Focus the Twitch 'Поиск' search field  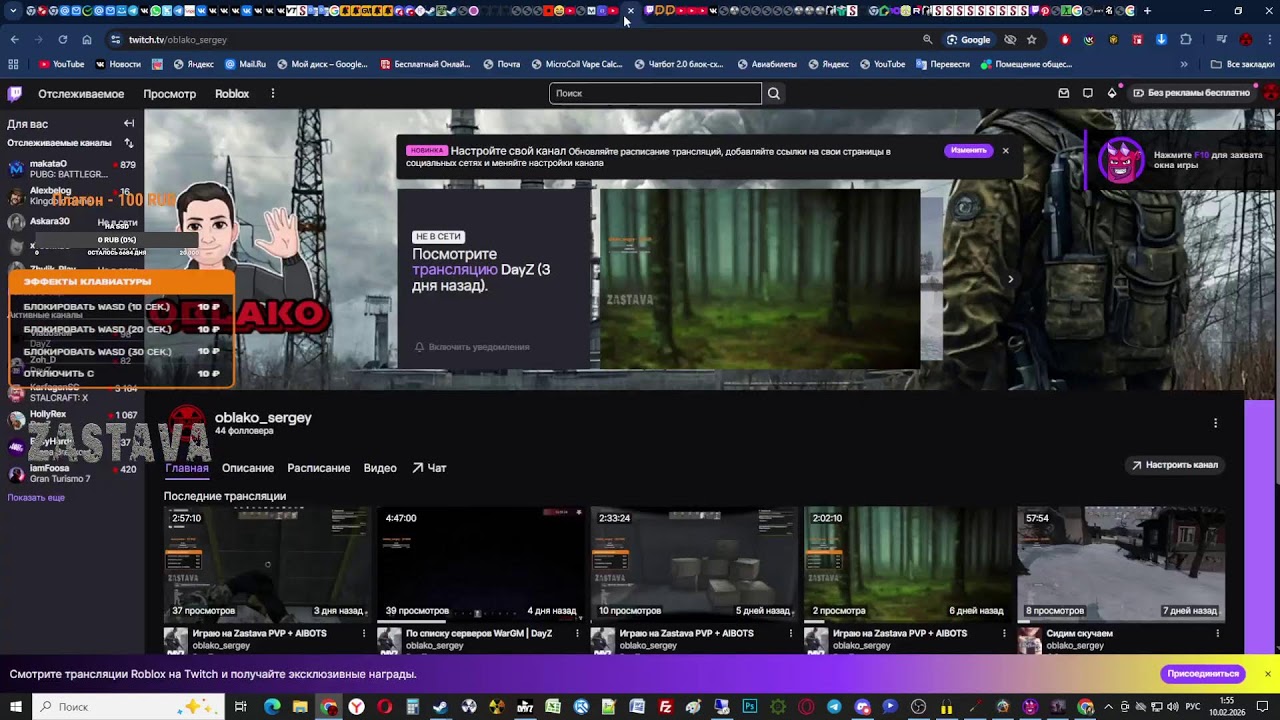(x=655, y=93)
